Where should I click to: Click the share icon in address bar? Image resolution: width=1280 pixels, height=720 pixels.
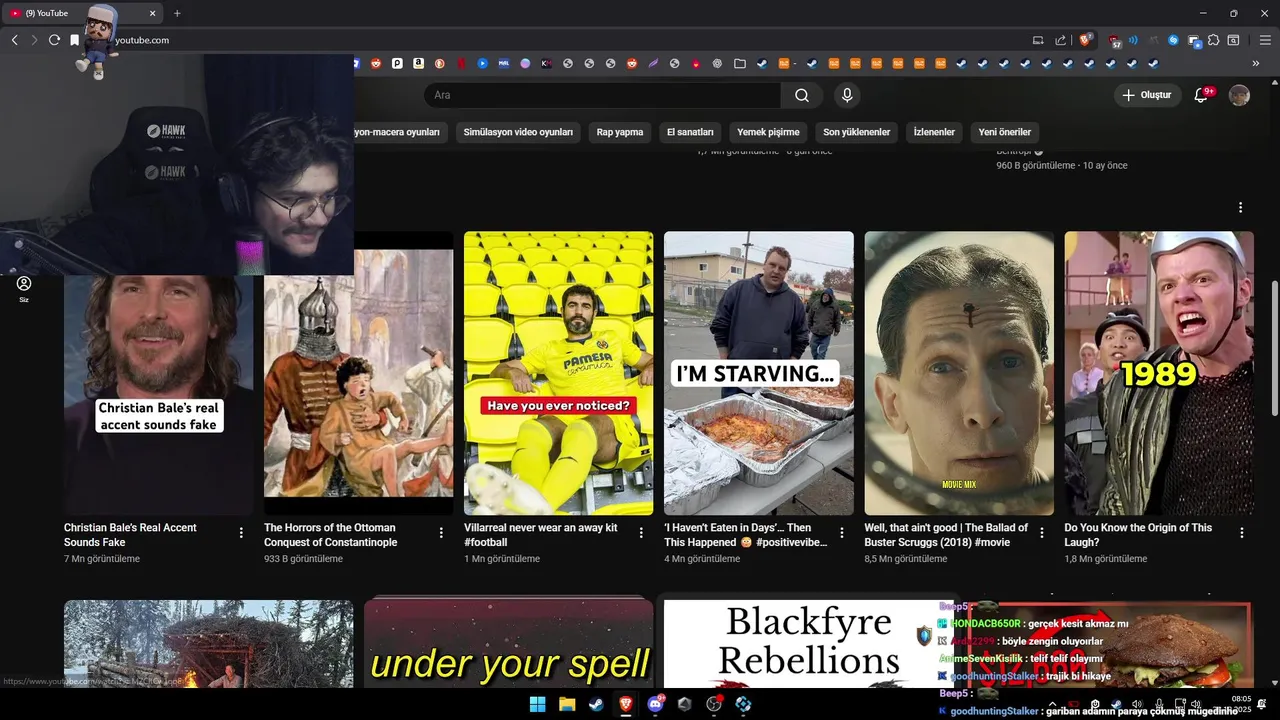[1061, 40]
